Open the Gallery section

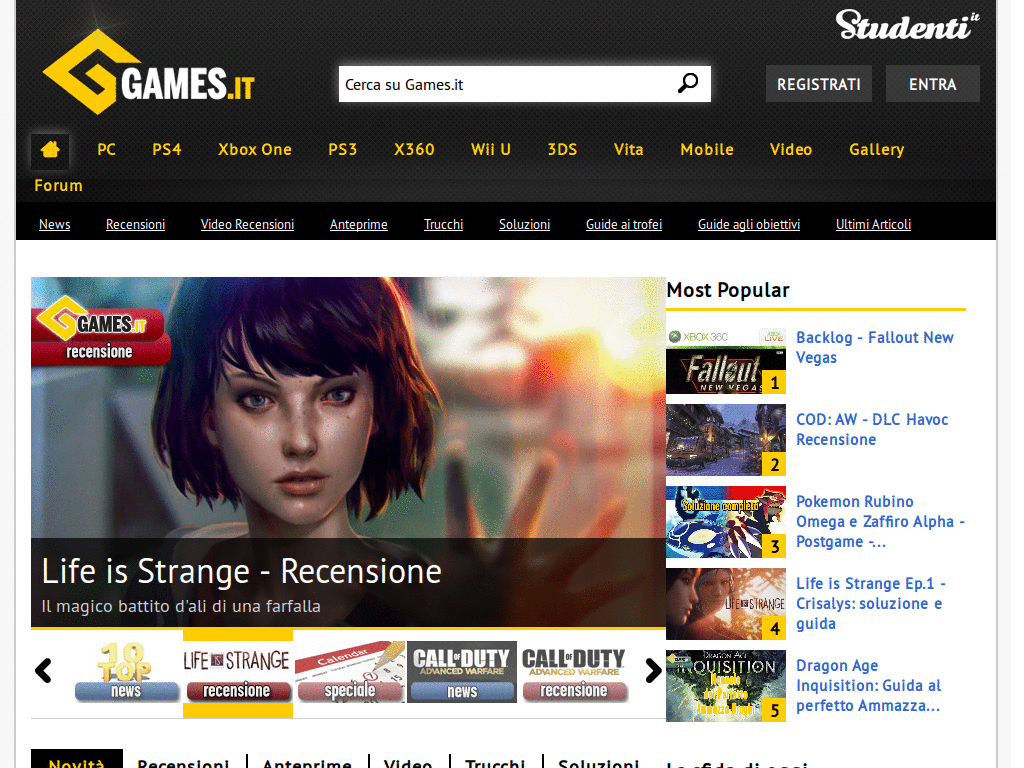click(x=877, y=150)
